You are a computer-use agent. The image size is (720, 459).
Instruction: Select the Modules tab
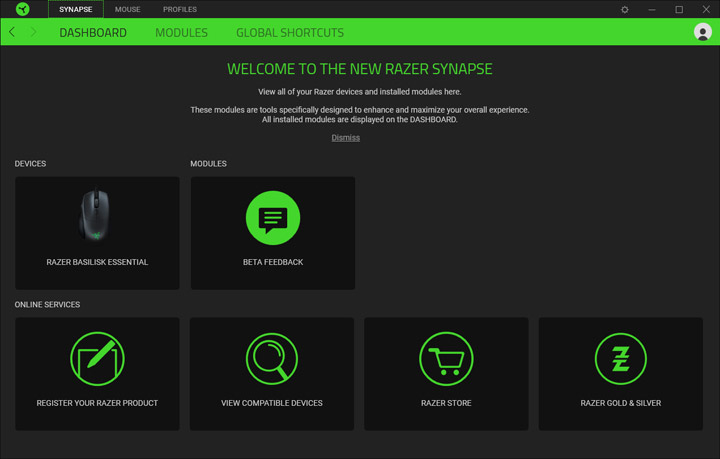click(x=181, y=33)
